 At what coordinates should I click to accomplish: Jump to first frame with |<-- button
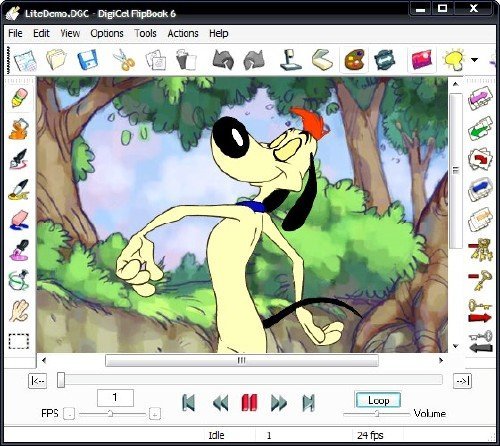[x=37, y=381]
